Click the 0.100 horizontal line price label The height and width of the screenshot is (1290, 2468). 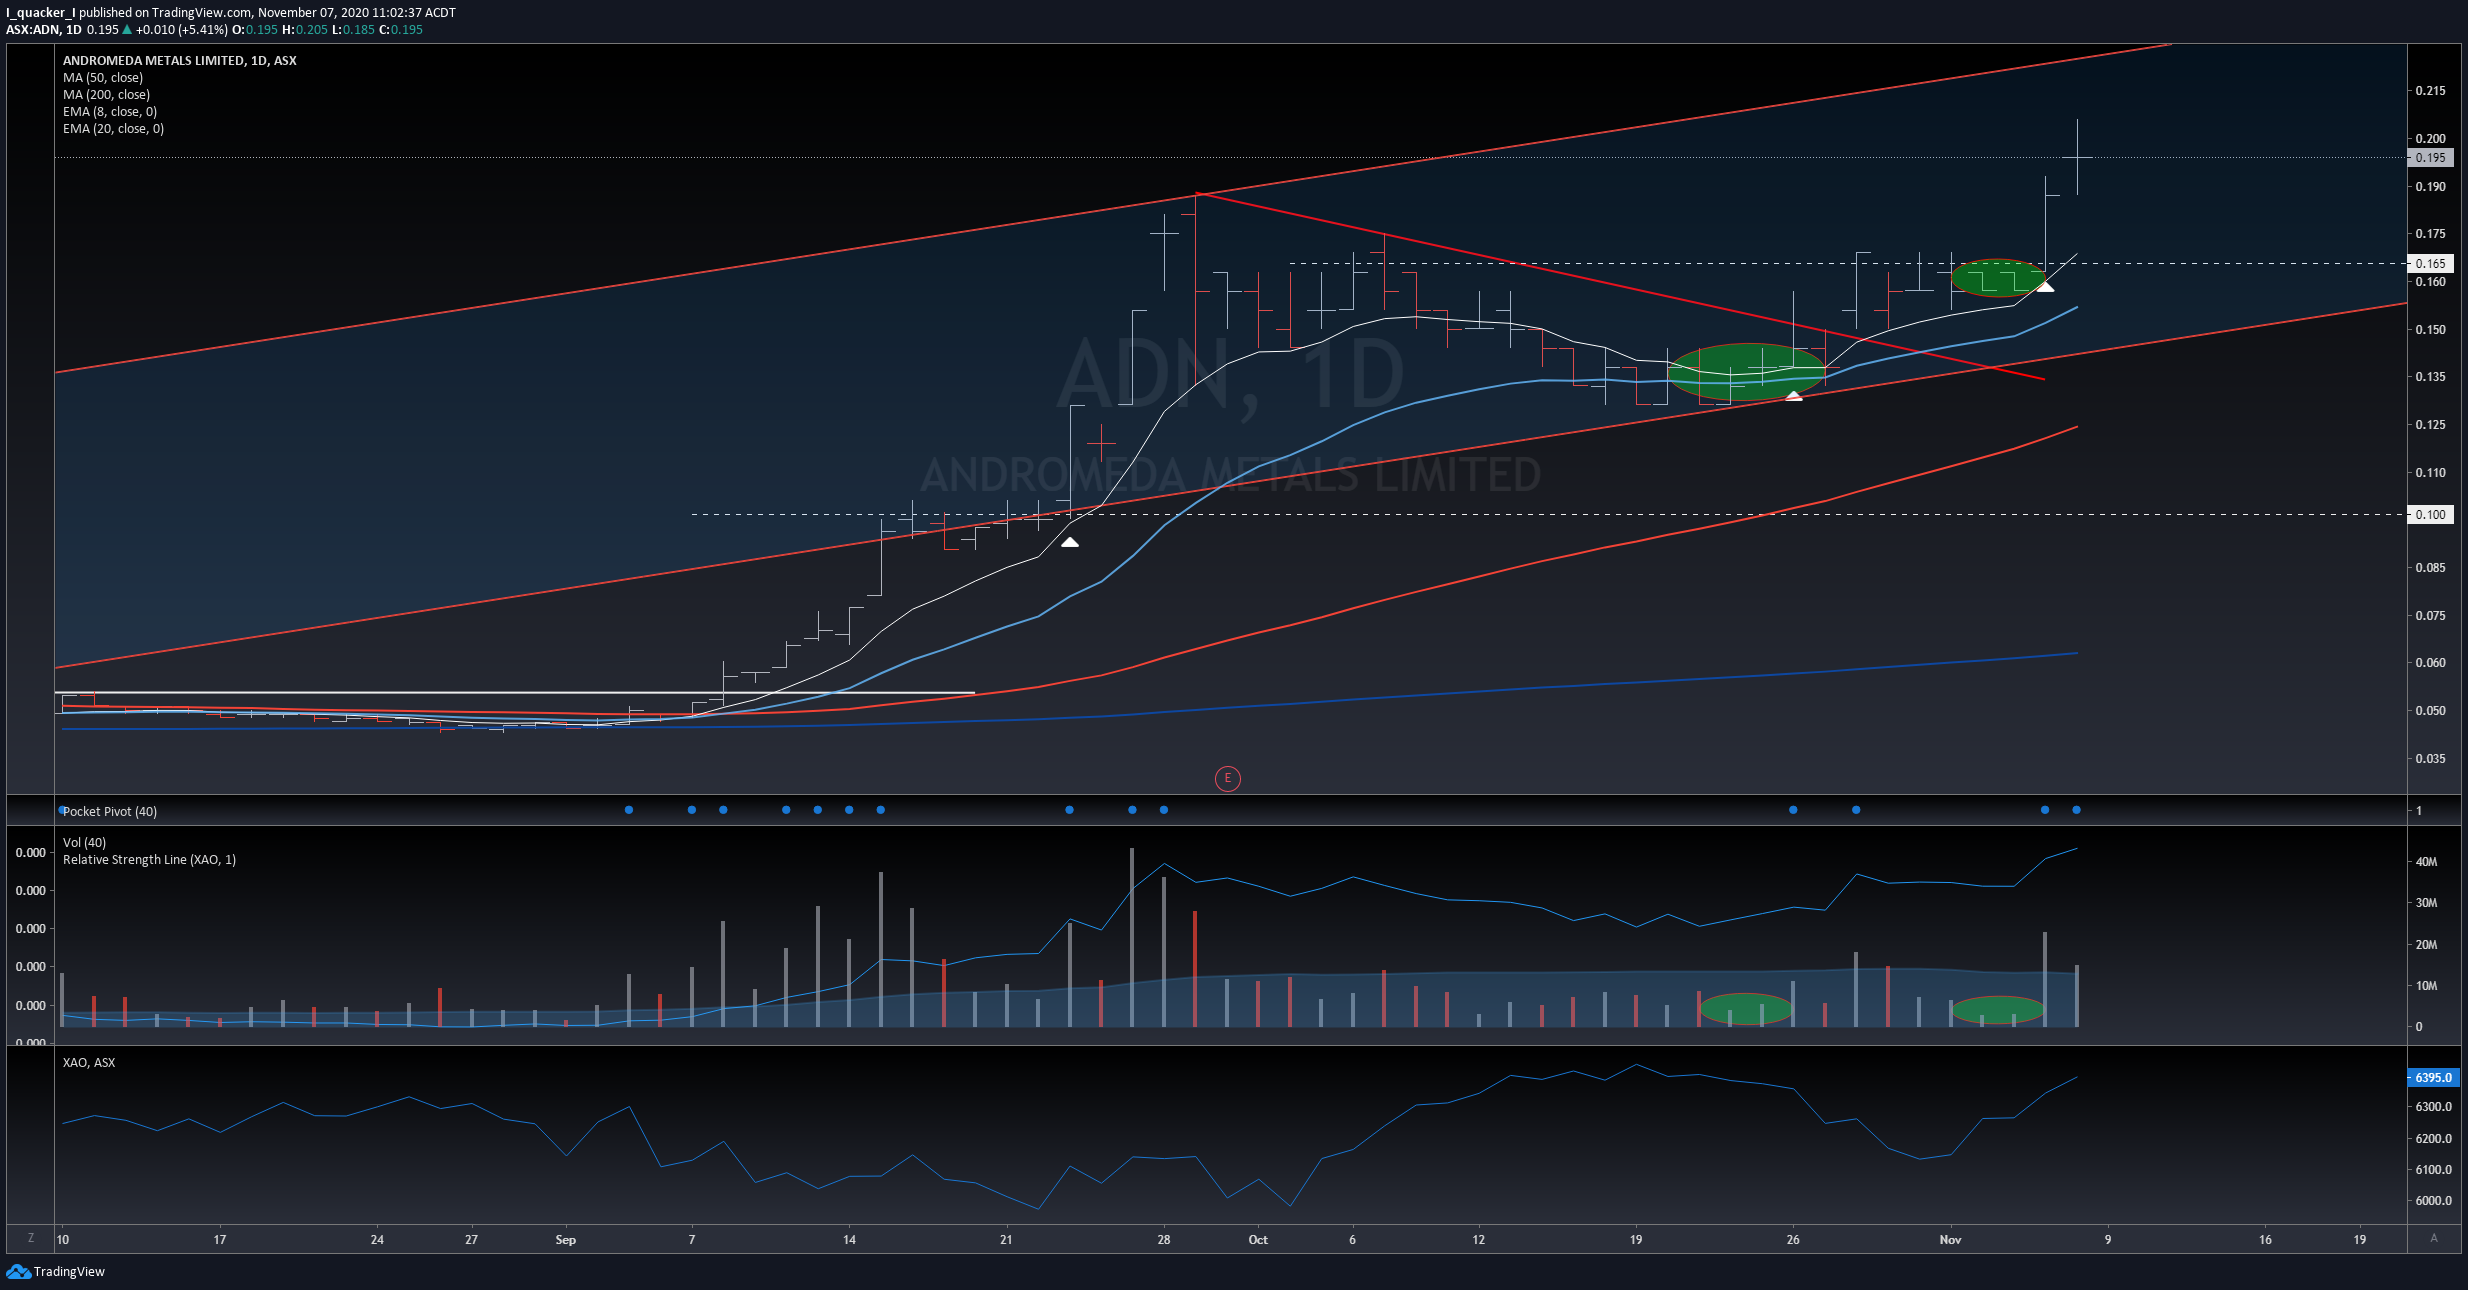pyautogui.click(x=2430, y=515)
